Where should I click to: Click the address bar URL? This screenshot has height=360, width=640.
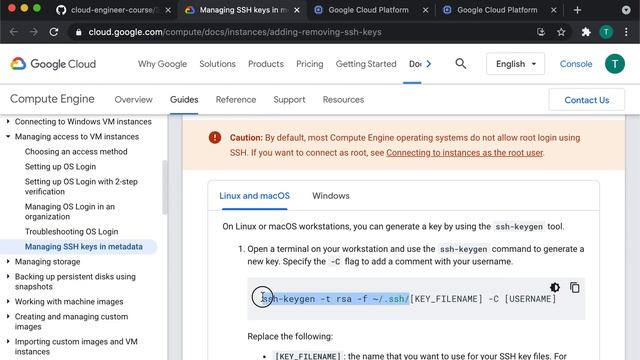(235, 32)
